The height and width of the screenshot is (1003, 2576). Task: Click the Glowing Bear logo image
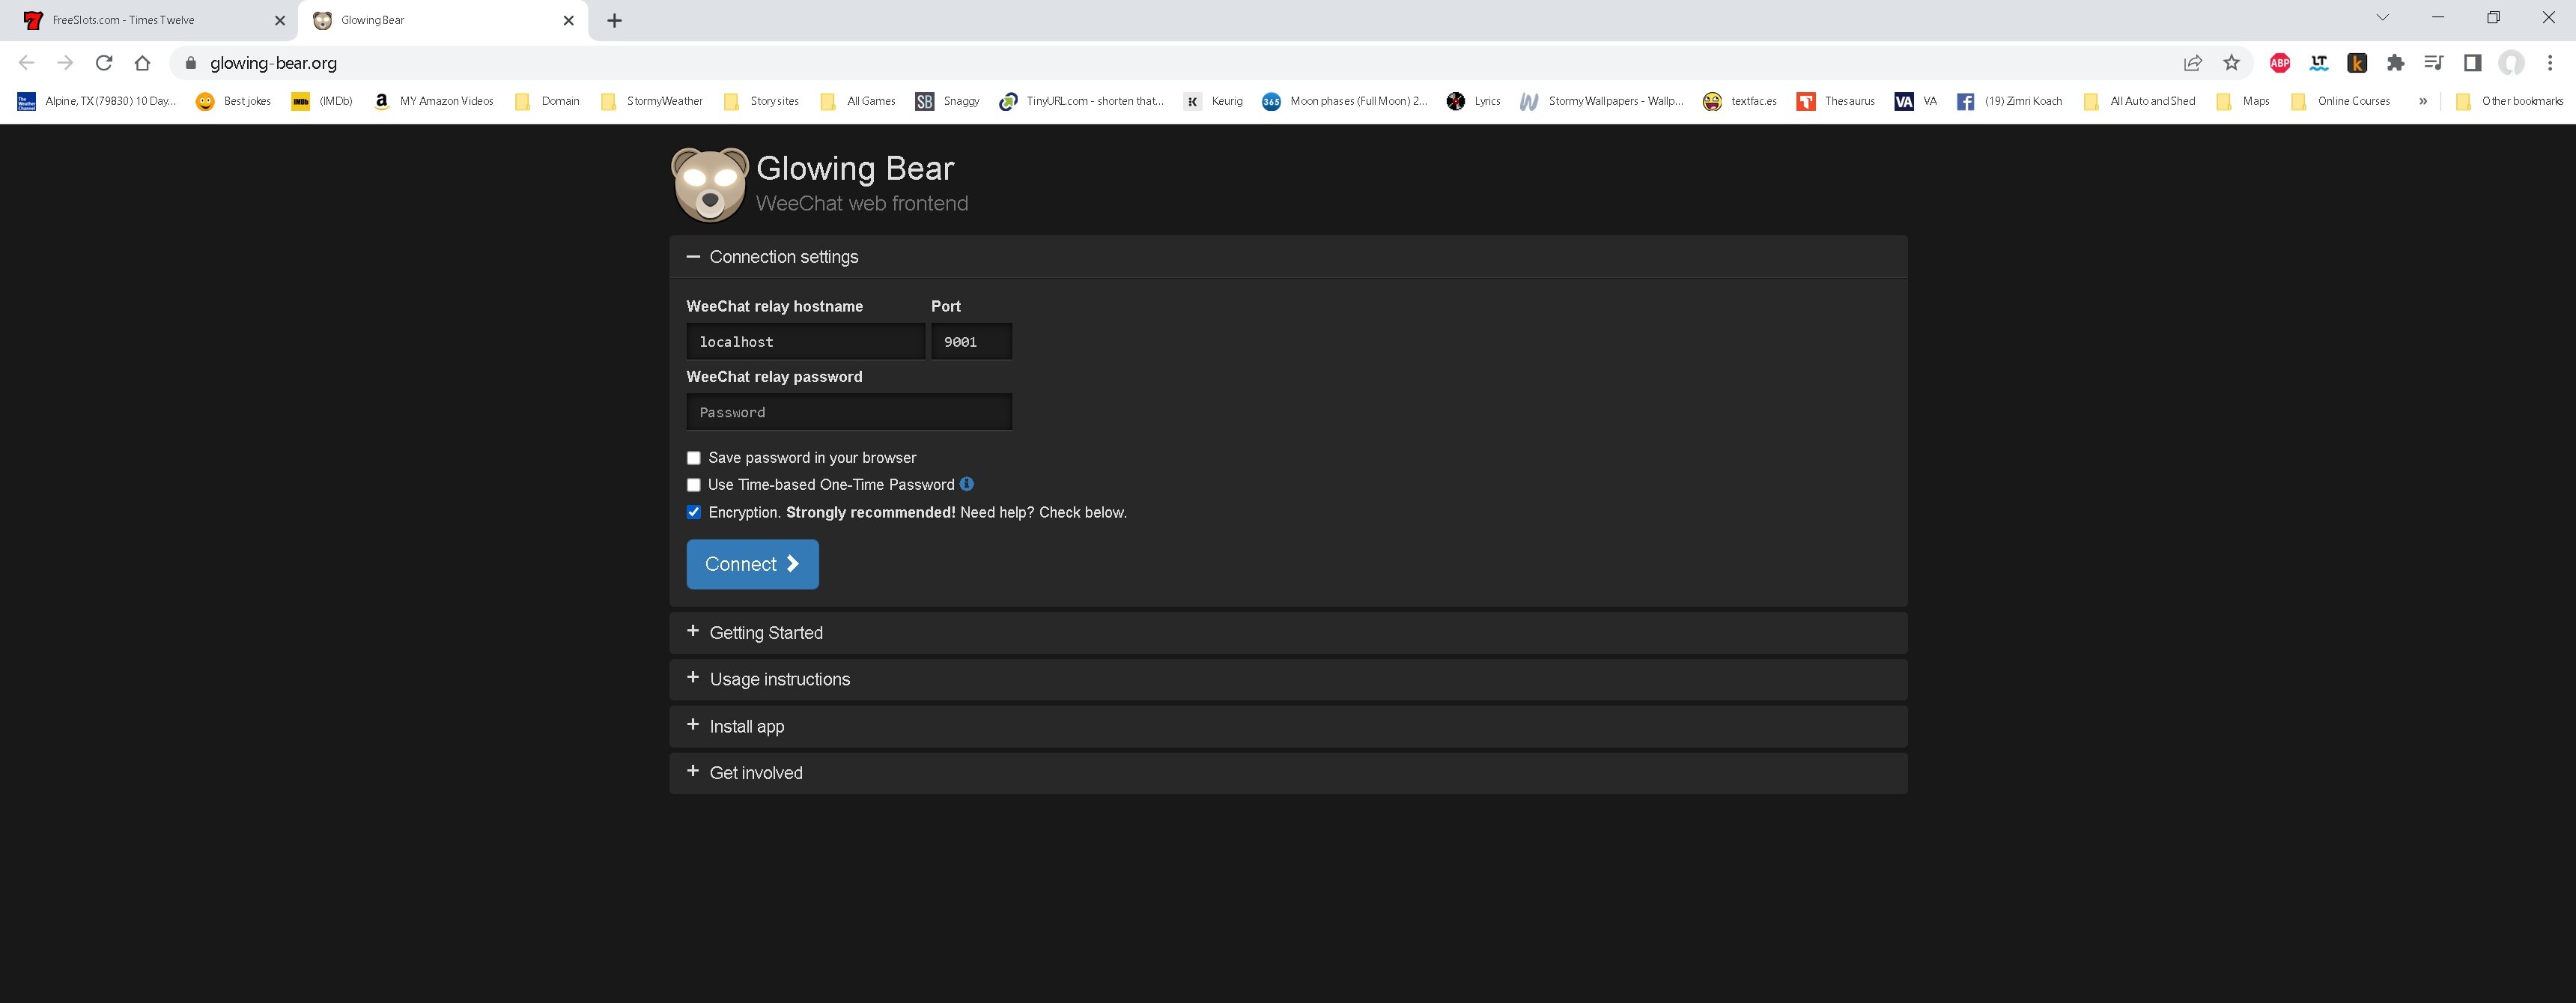coord(710,184)
